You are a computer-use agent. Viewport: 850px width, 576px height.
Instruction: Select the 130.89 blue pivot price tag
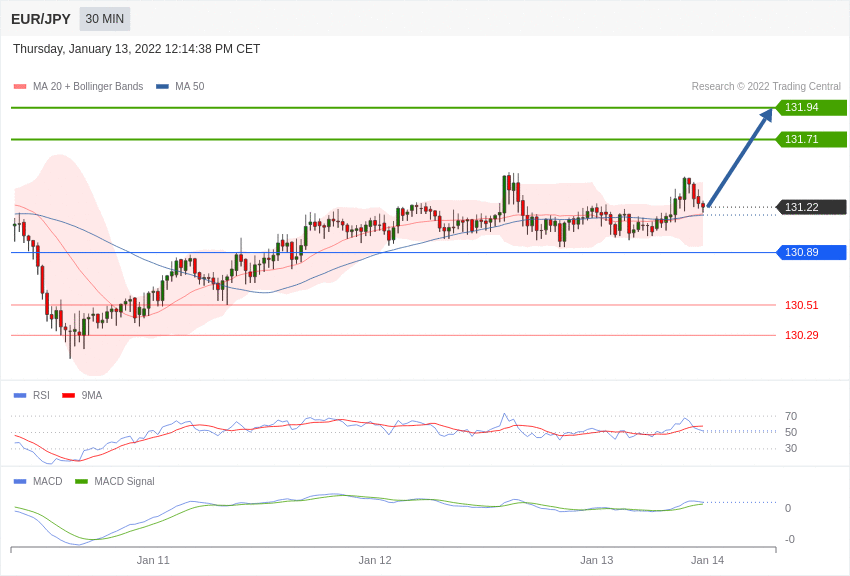(811, 252)
